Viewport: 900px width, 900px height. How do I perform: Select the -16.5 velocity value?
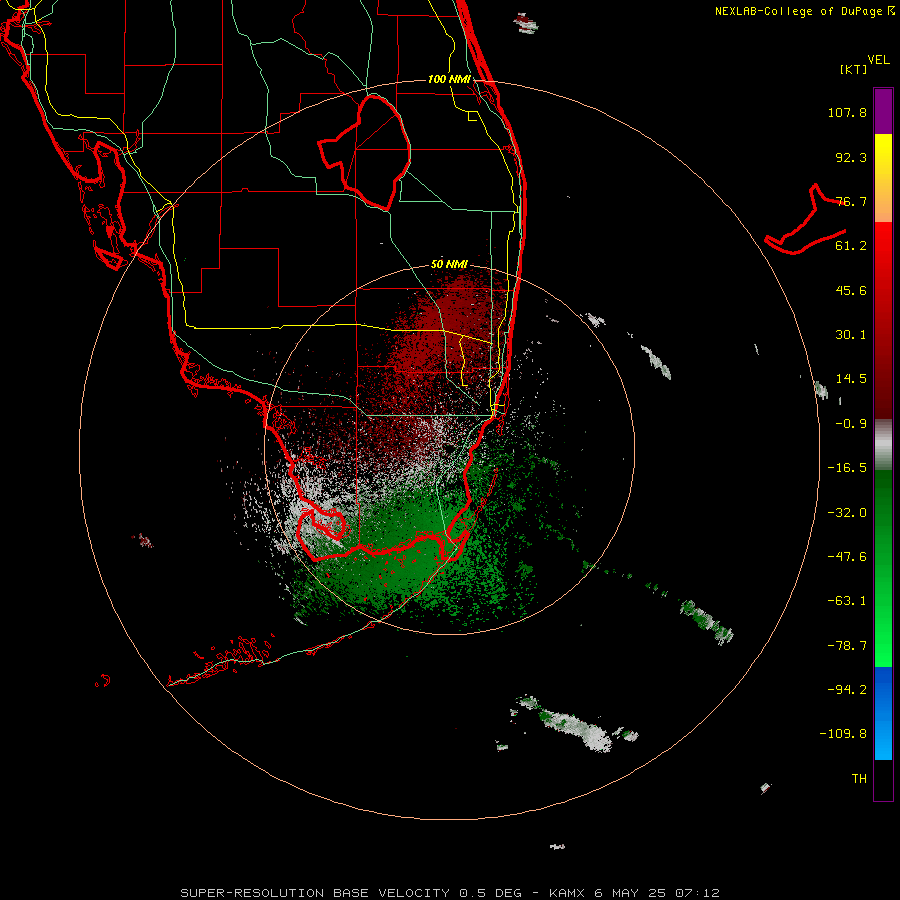click(x=847, y=468)
